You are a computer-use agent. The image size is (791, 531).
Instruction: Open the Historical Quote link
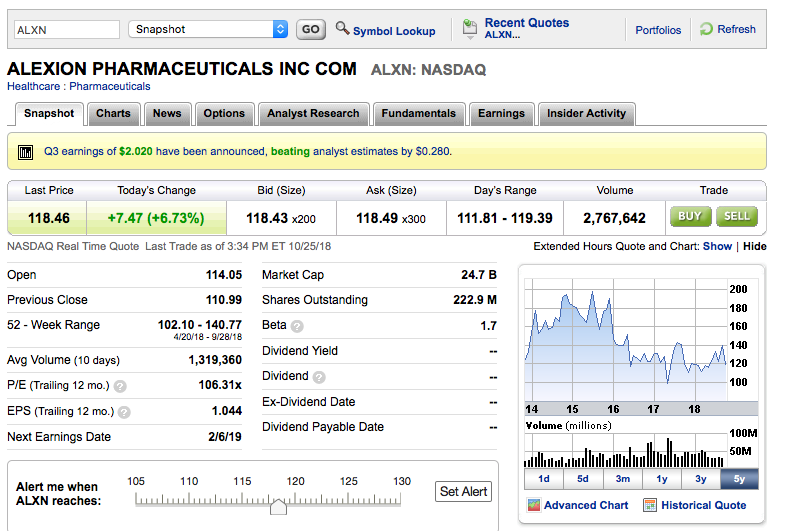[x=704, y=505]
